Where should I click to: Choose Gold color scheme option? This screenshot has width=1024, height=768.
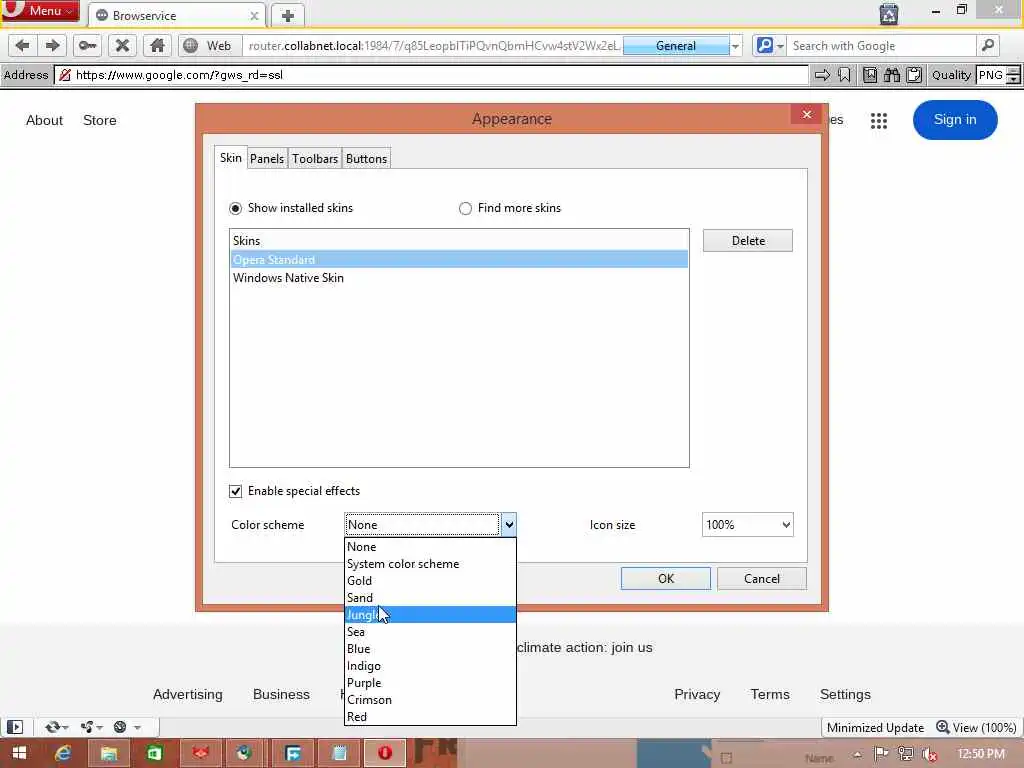point(430,581)
